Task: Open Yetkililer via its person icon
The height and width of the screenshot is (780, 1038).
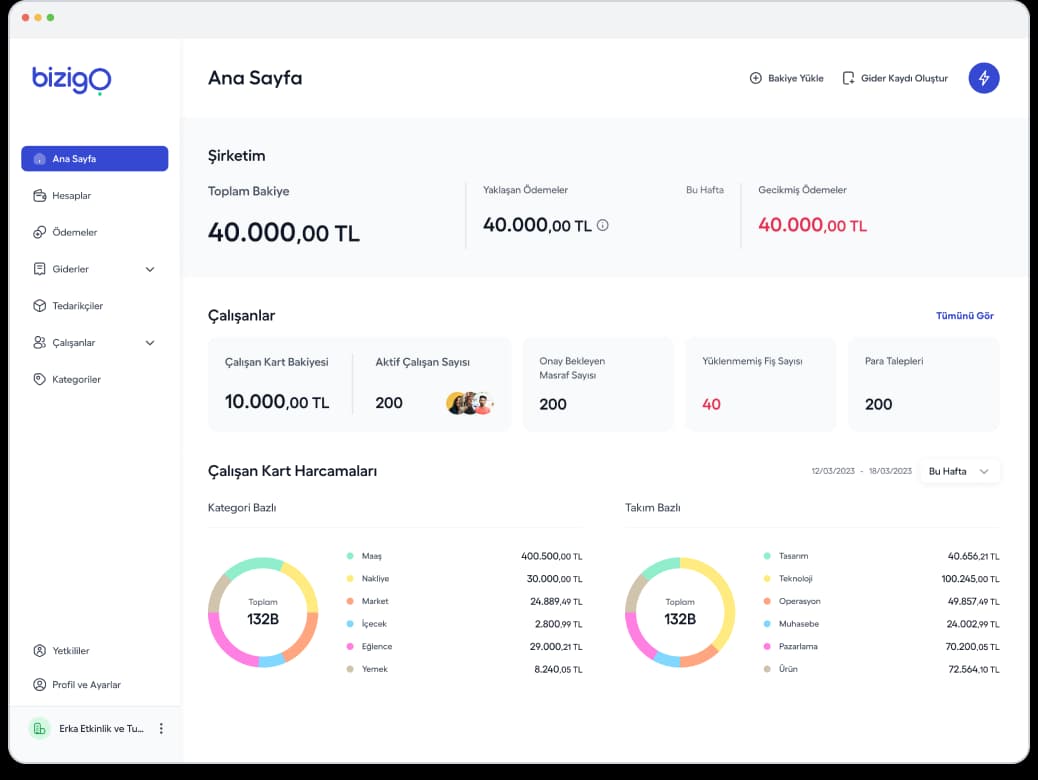Action: coord(39,651)
